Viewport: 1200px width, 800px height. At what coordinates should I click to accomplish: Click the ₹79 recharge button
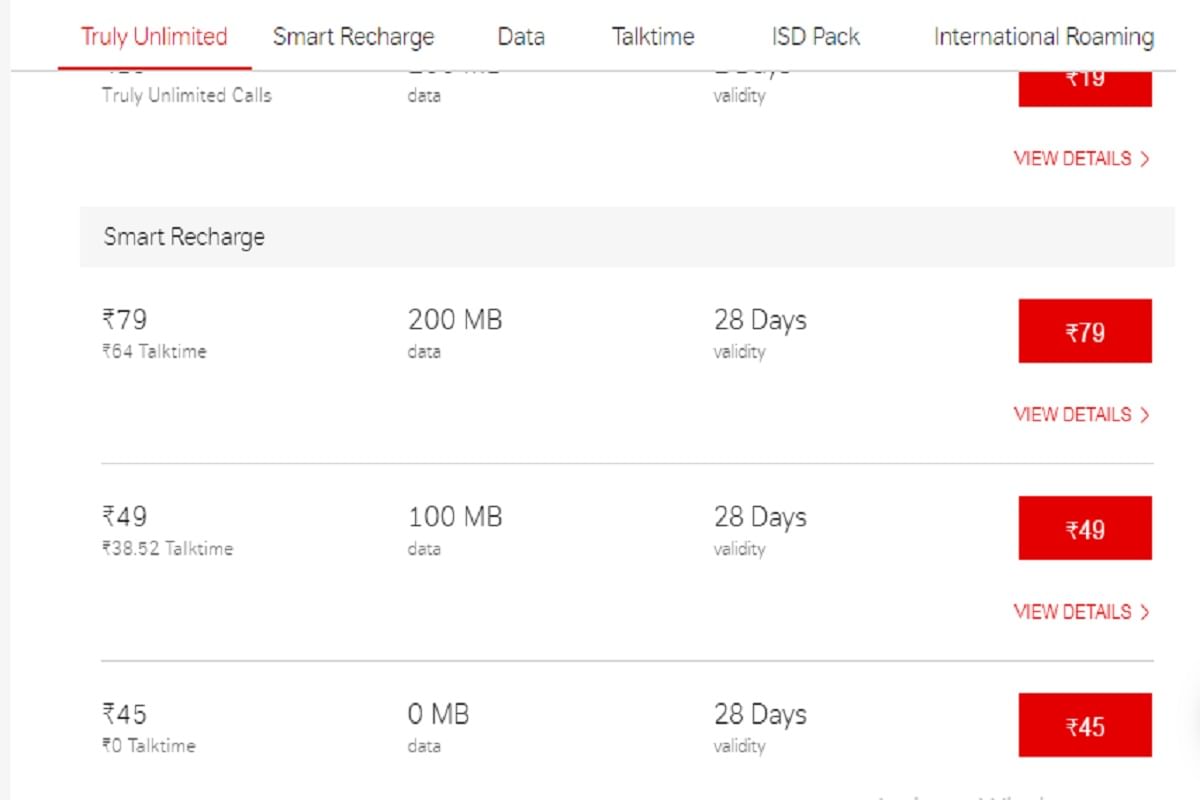[1085, 331]
